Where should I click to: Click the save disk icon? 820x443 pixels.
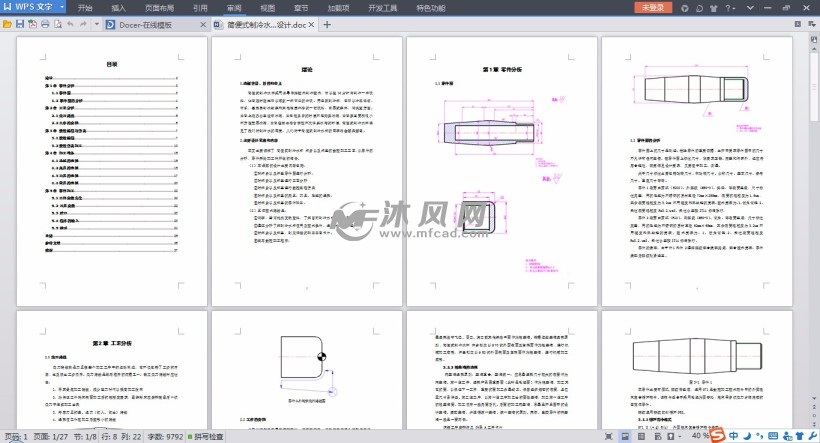coord(20,24)
